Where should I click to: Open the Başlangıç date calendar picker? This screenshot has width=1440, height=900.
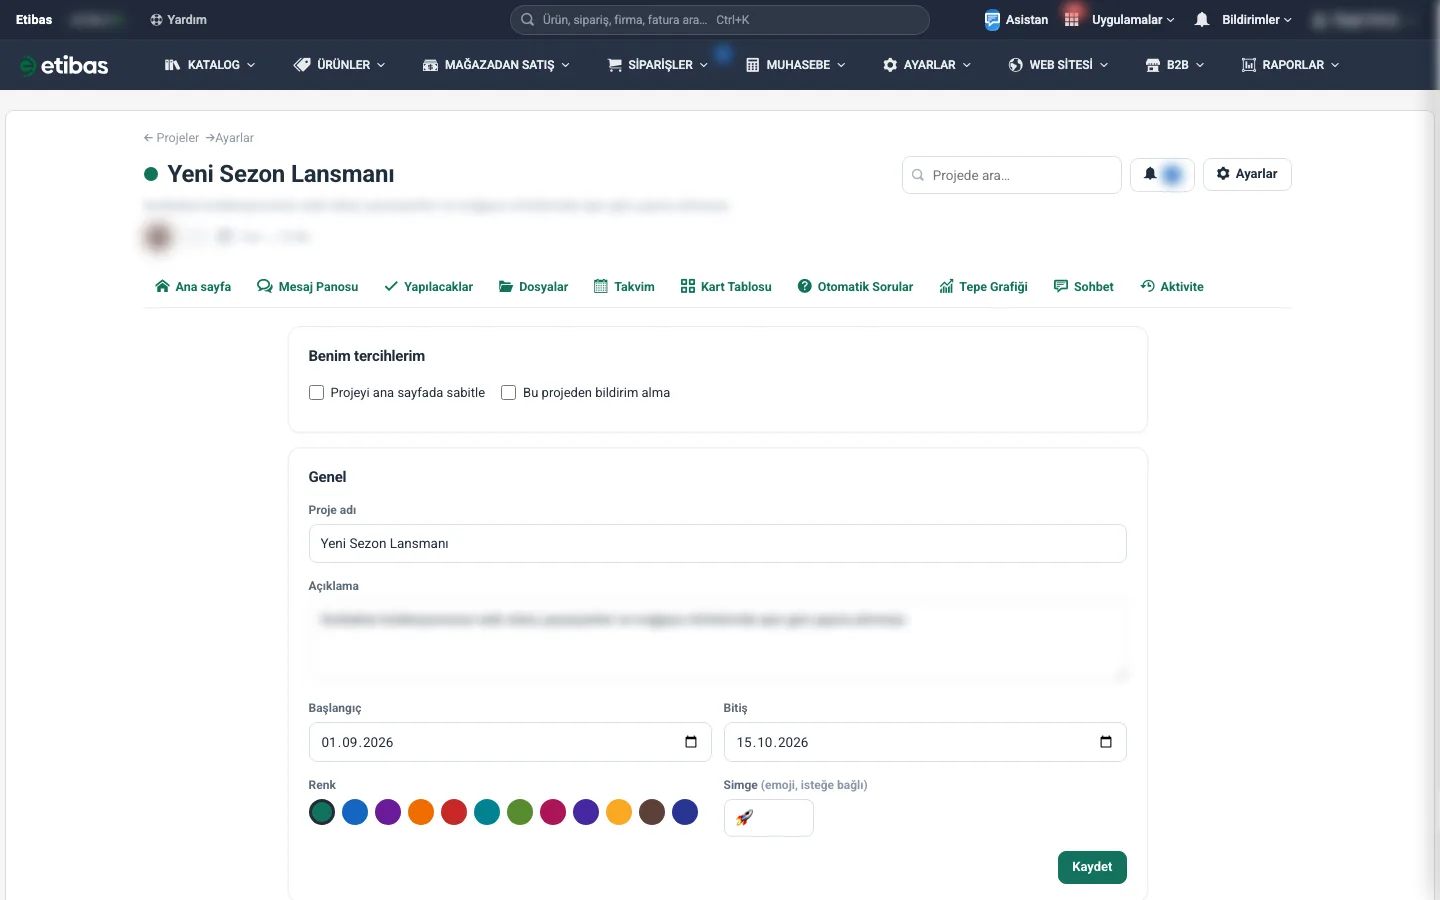691,742
